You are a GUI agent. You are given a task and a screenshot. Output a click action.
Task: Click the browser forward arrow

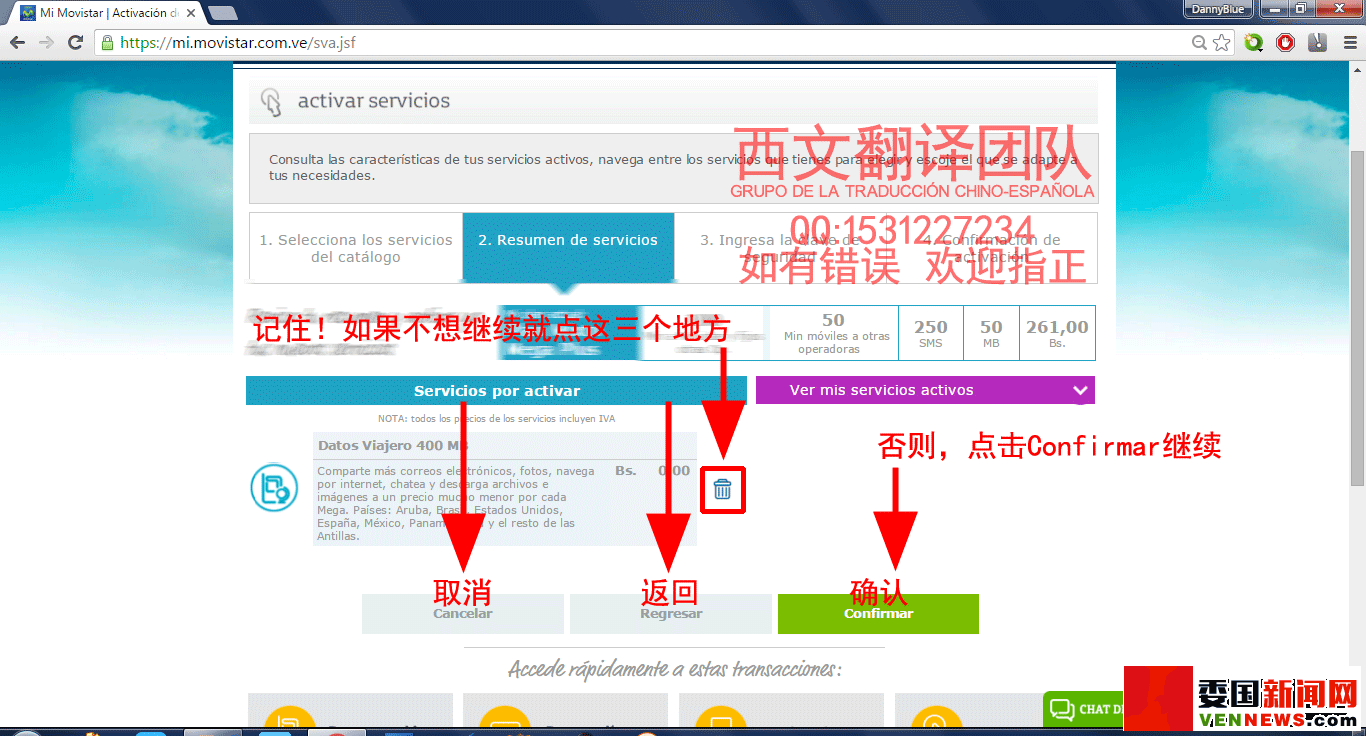[46, 43]
